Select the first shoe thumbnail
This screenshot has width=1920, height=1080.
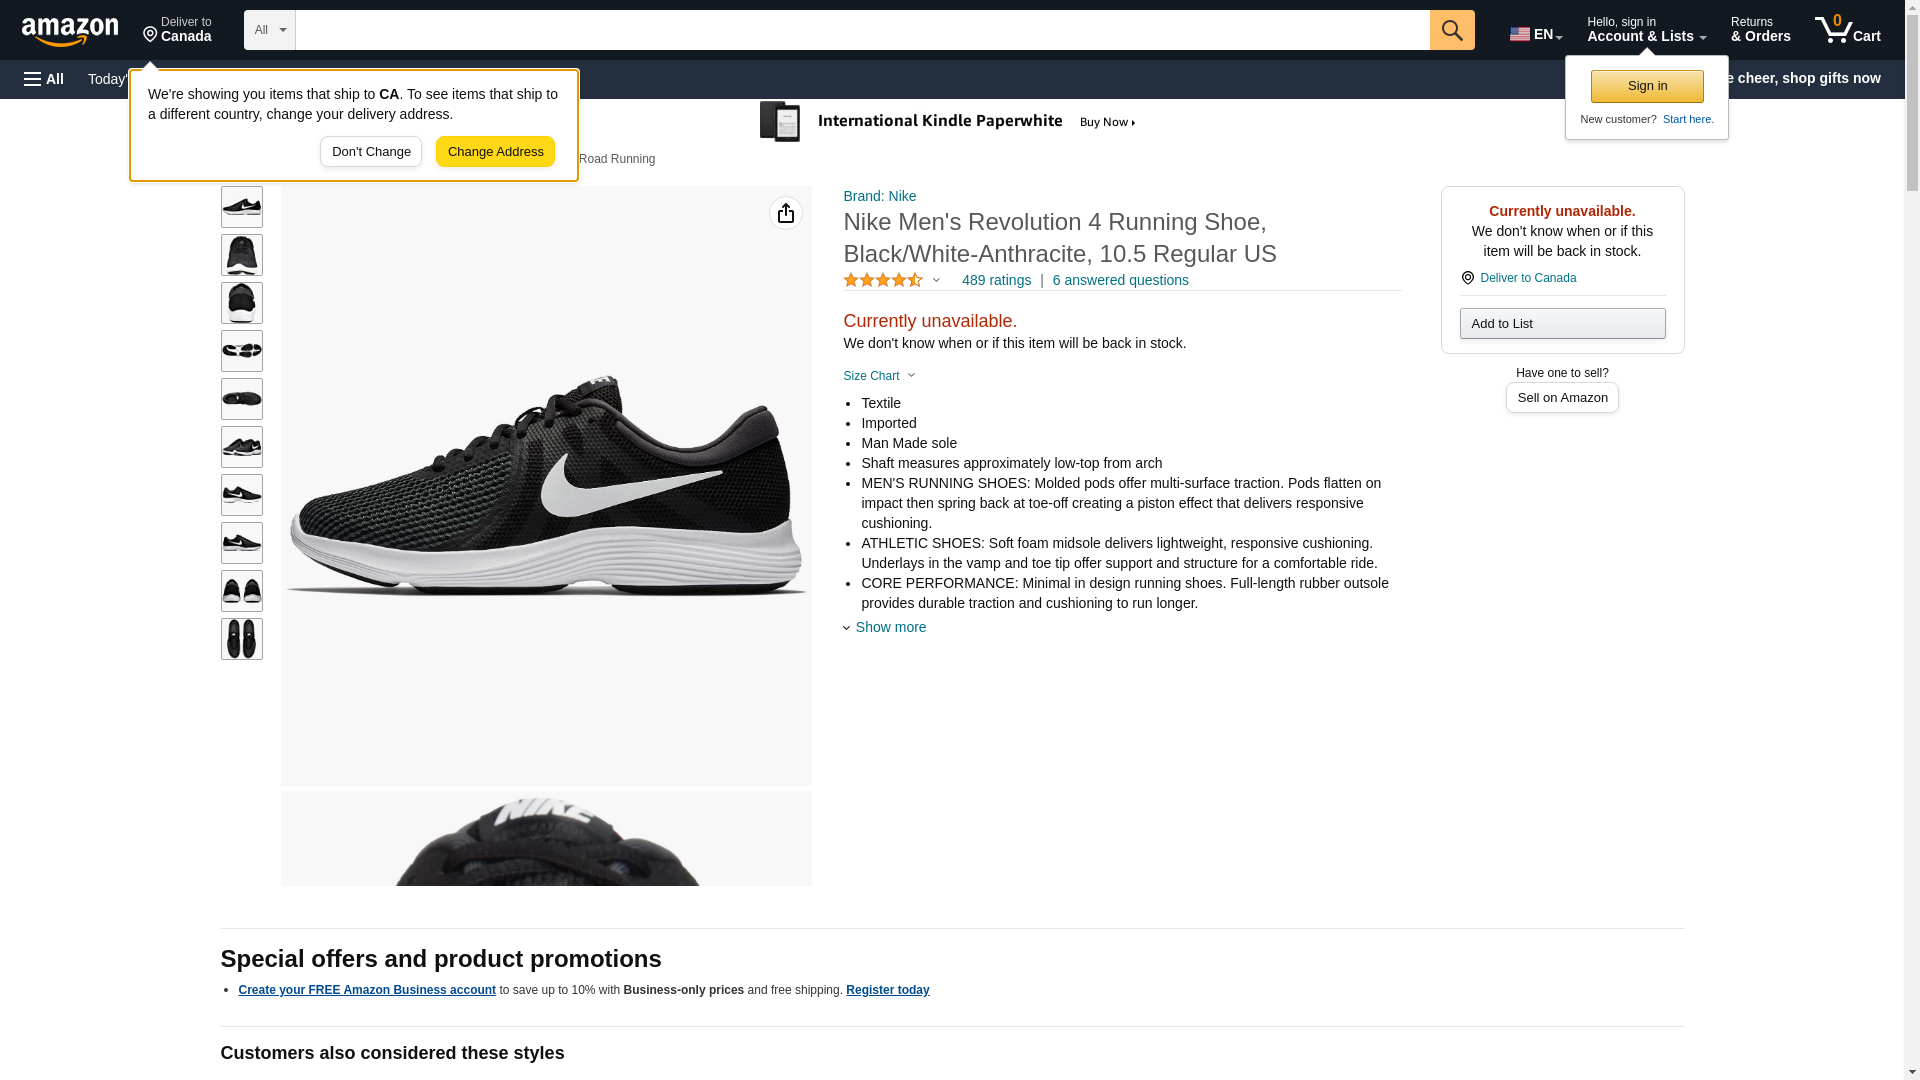click(241, 207)
